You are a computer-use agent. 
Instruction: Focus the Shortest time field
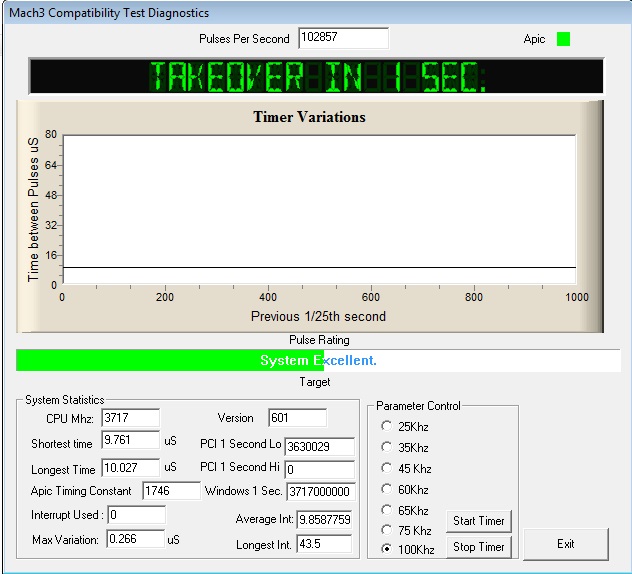(131, 440)
